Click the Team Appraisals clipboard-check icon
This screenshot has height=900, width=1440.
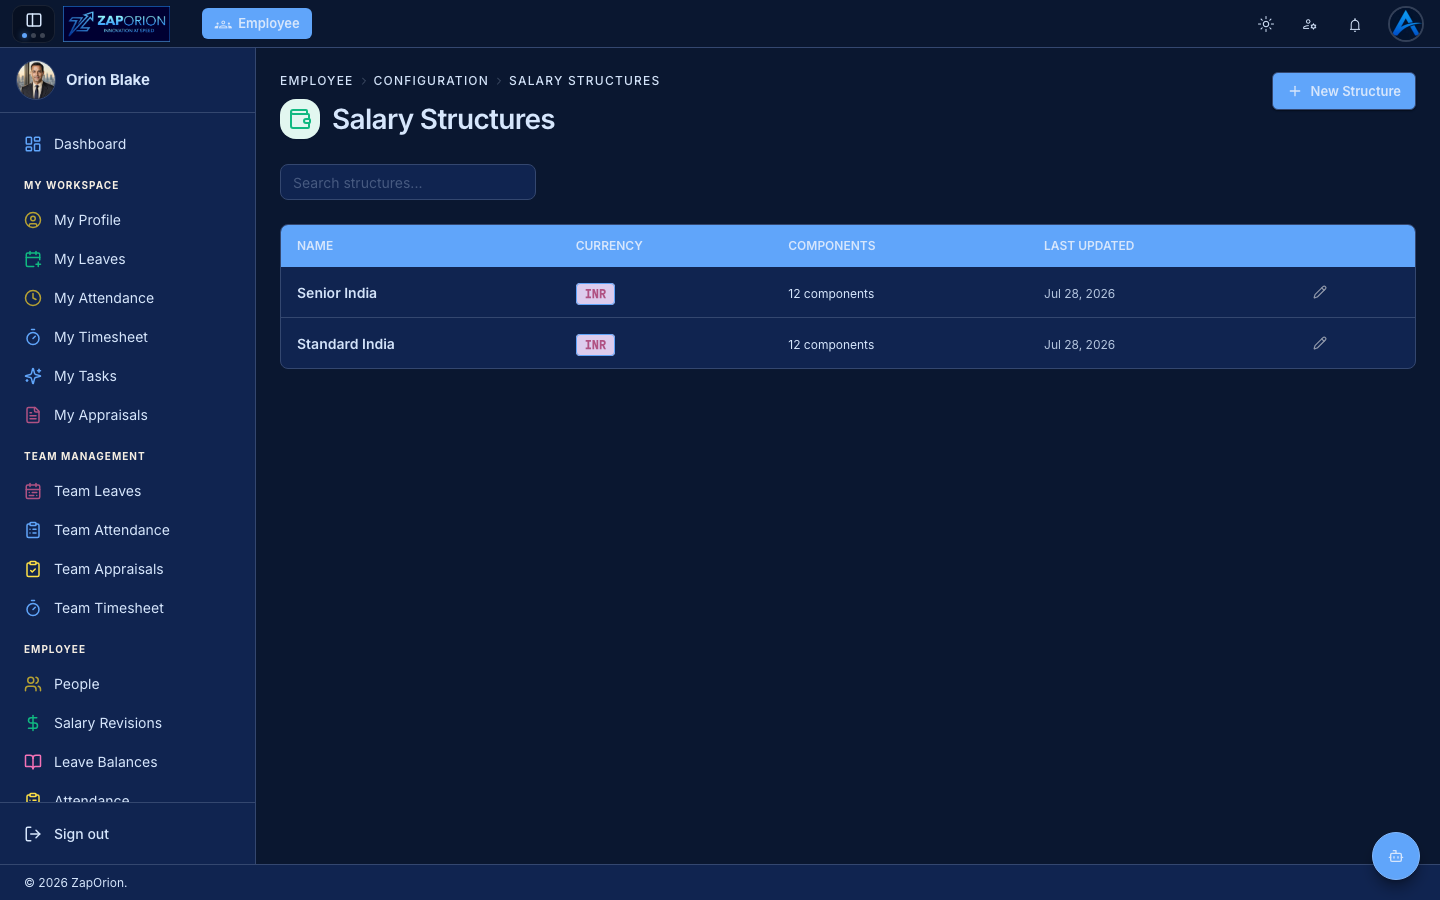(33, 569)
